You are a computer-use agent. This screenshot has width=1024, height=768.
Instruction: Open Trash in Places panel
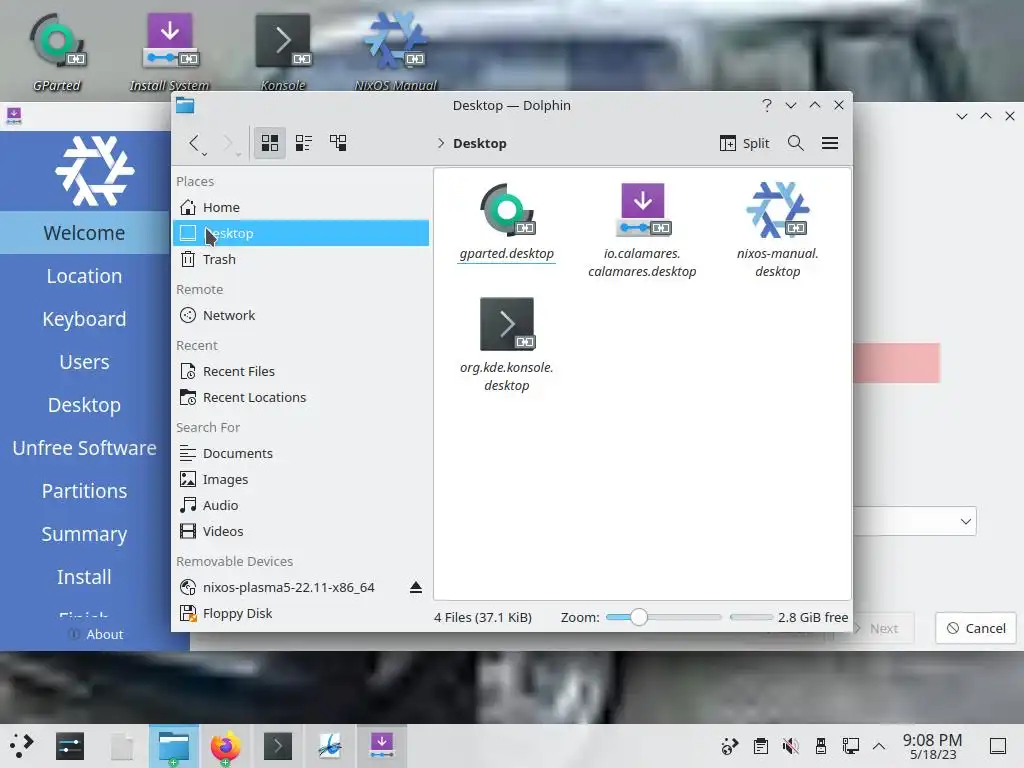coord(301,259)
